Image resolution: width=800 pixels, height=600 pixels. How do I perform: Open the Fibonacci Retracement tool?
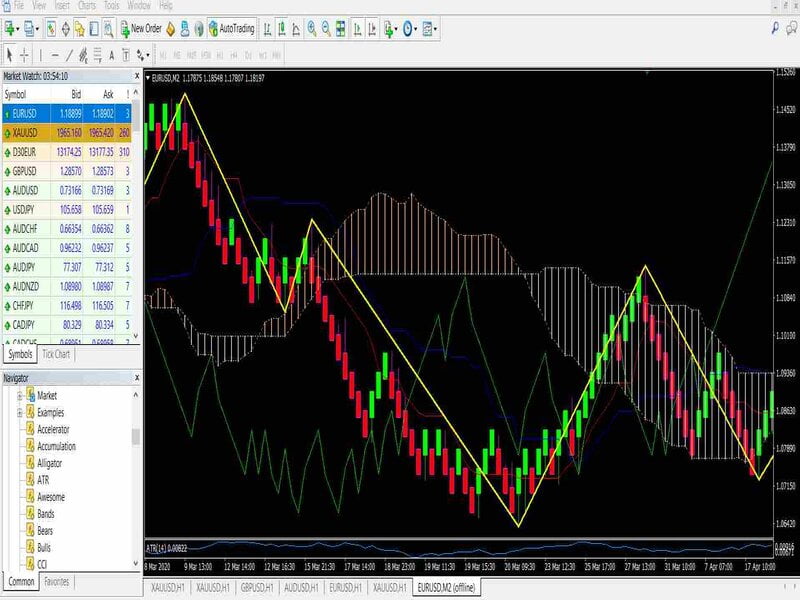click(x=98, y=50)
